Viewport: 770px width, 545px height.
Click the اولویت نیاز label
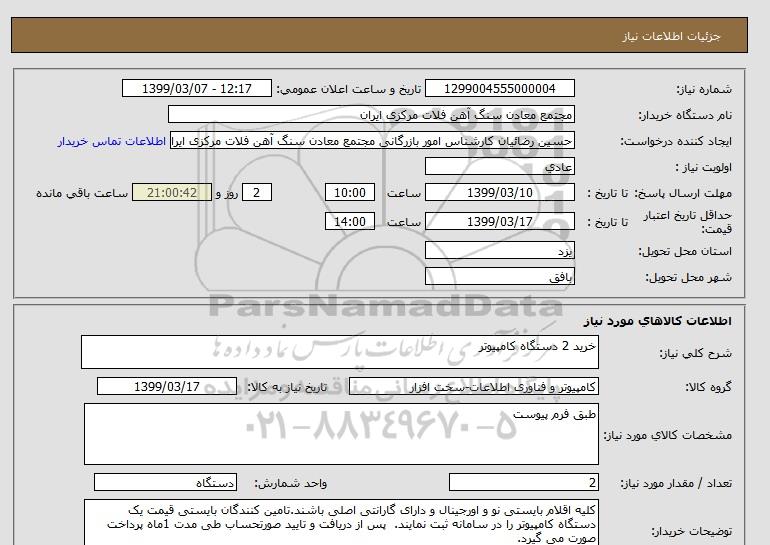pos(703,167)
